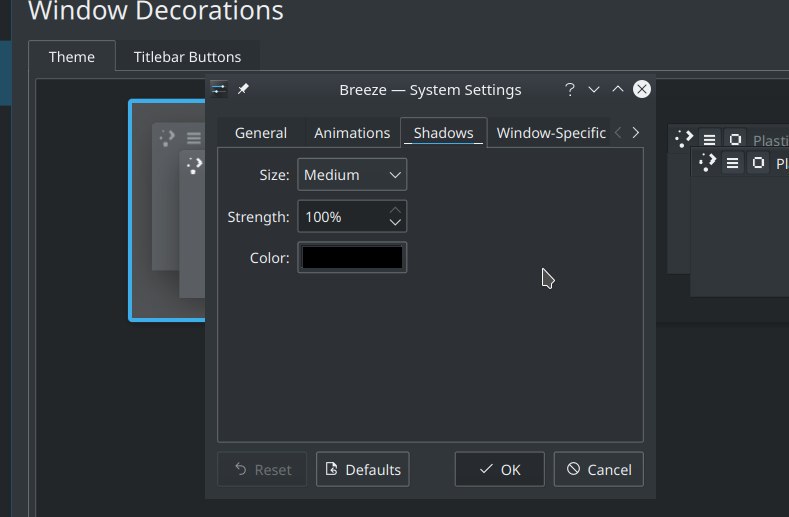The image size is (789, 517).
Task: Cancel the Breeze settings dialog
Action: [x=599, y=469]
